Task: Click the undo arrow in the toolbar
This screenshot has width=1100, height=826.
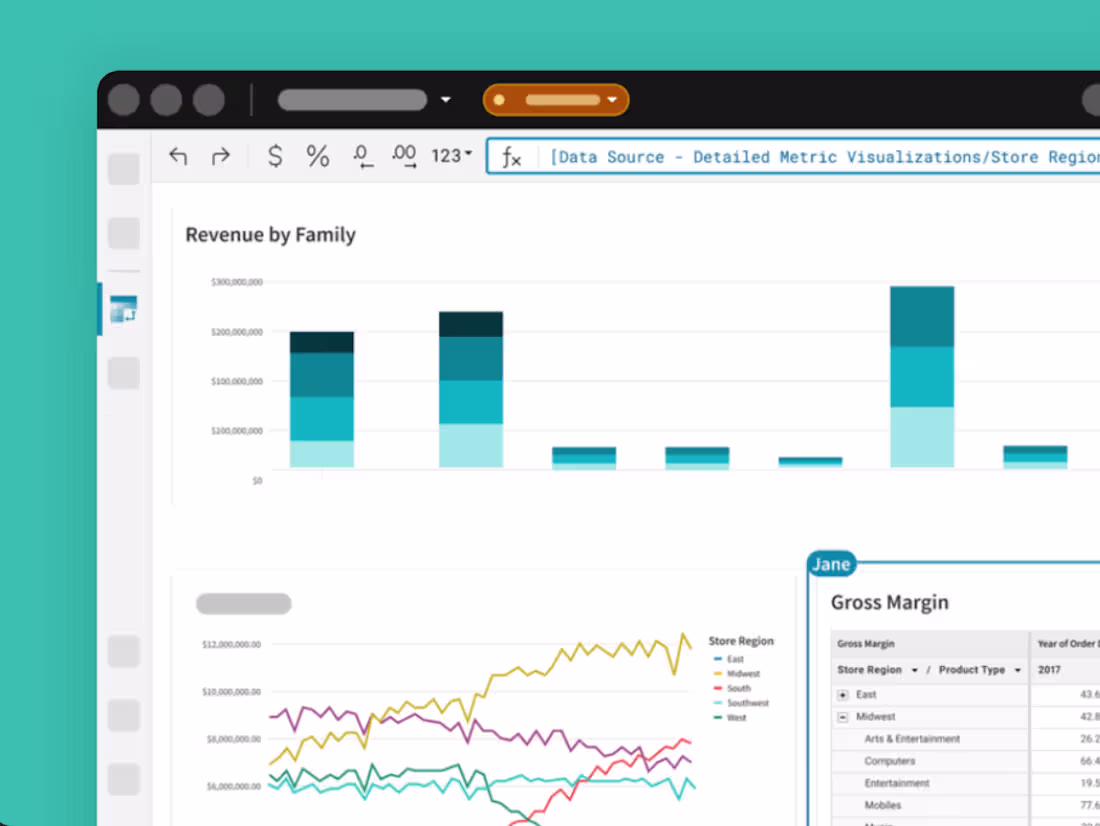Action: coord(178,156)
